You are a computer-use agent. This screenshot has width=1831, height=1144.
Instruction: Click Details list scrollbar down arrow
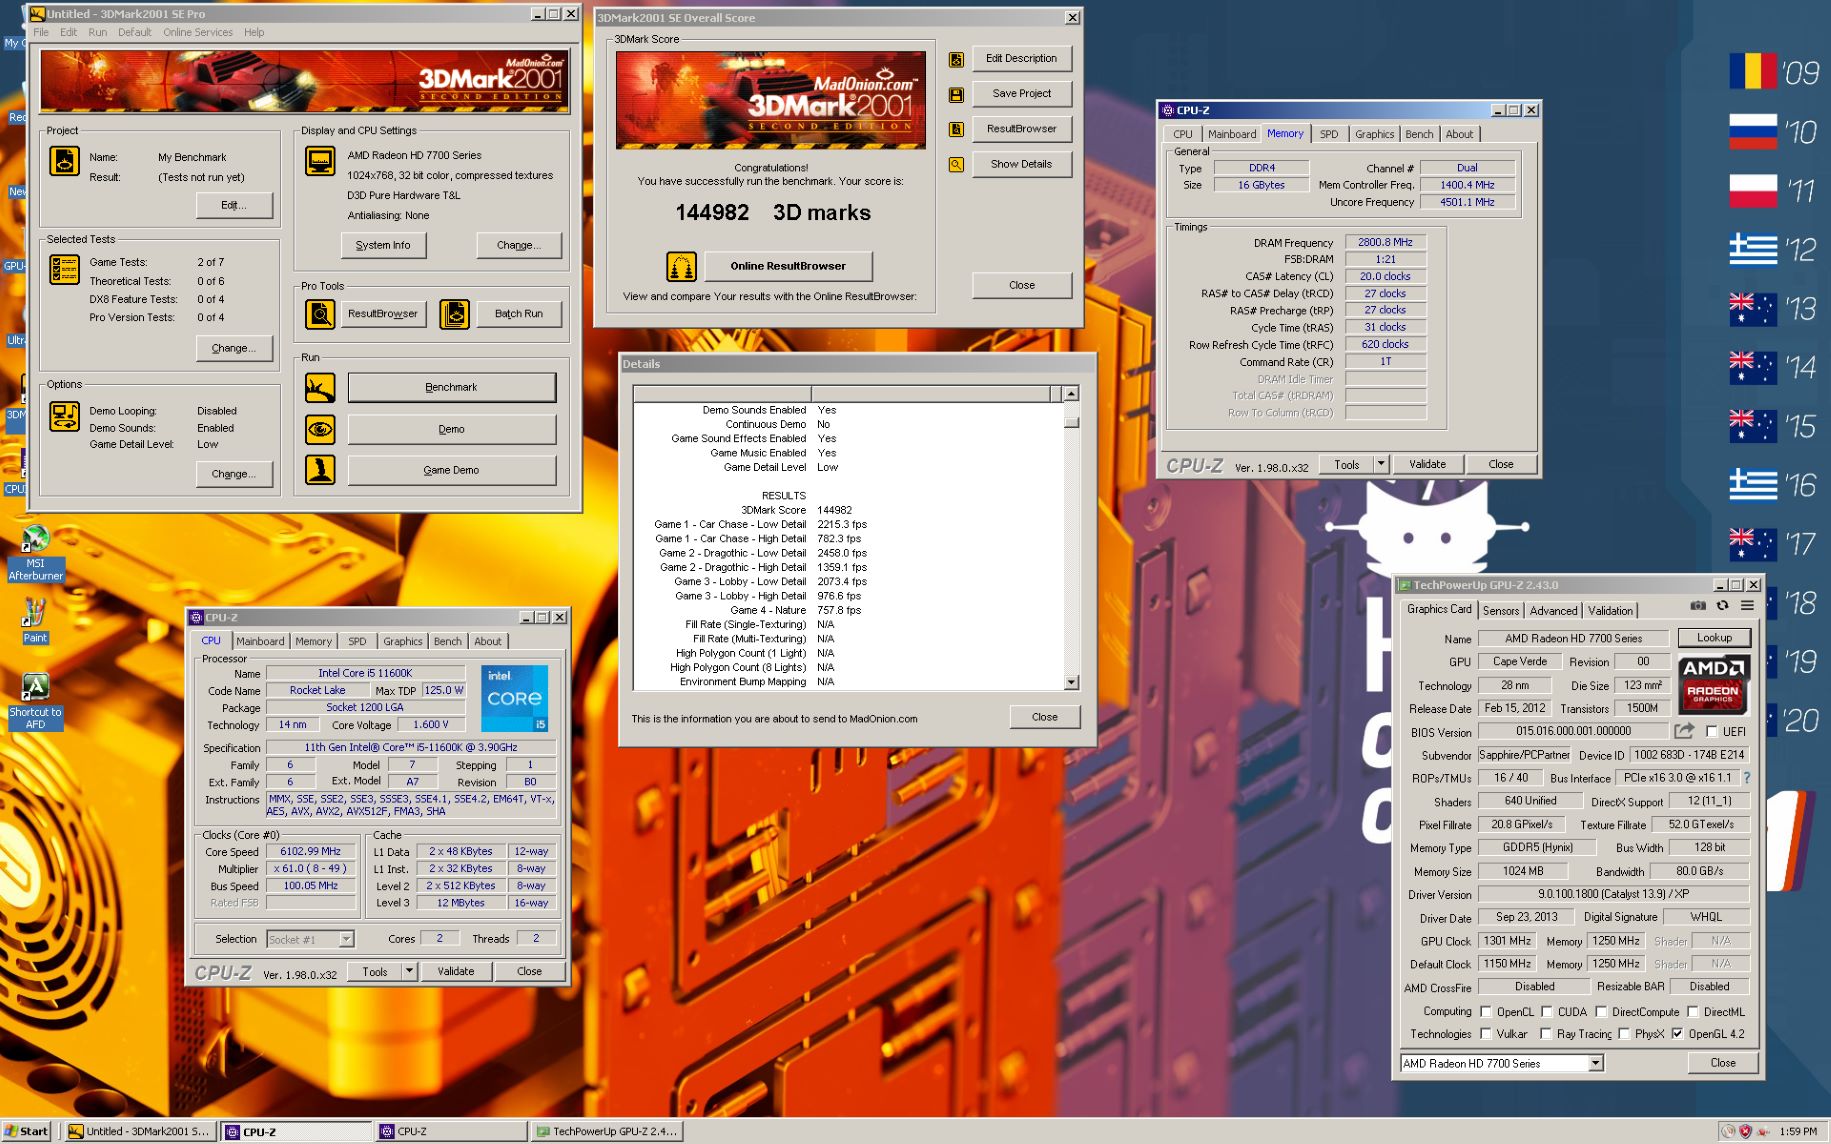(1071, 683)
